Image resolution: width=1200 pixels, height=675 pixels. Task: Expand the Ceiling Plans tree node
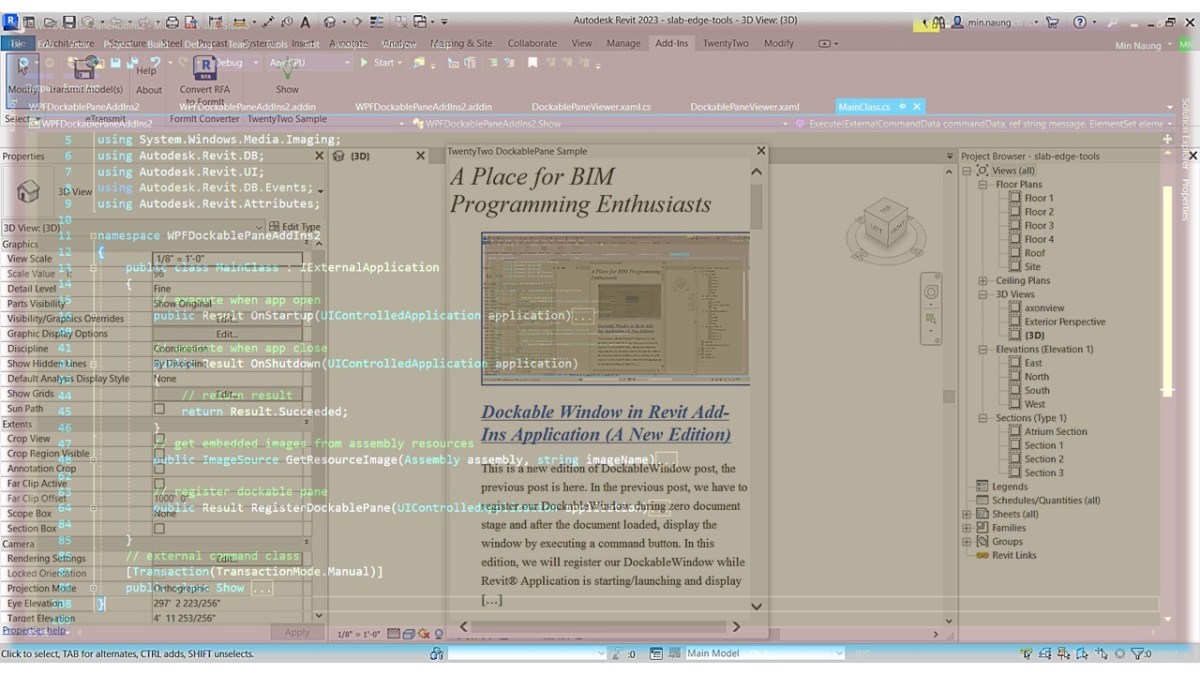(x=982, y=281)
